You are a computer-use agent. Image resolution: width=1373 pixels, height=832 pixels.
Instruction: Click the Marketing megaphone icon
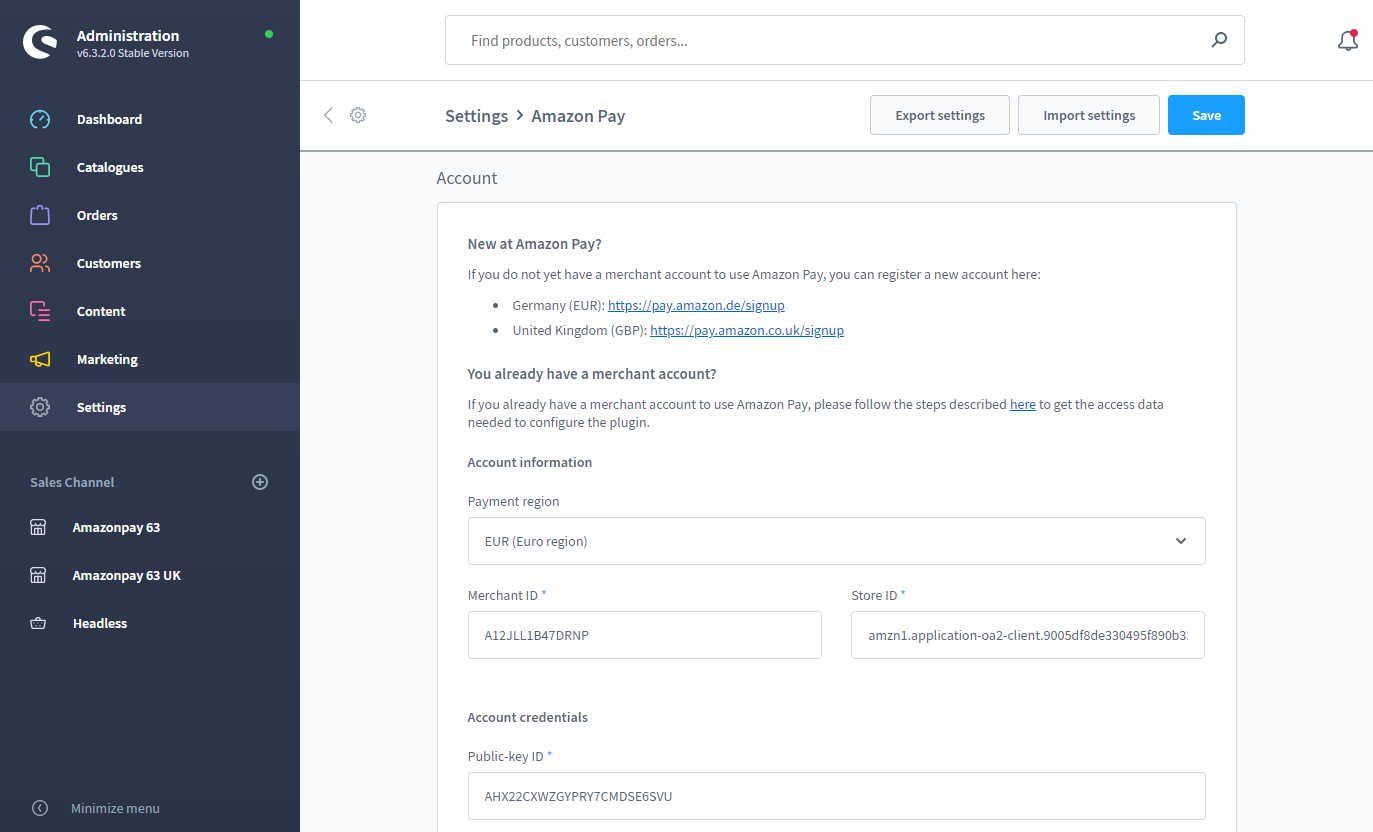pyautogui.click(x=40, y=359)
